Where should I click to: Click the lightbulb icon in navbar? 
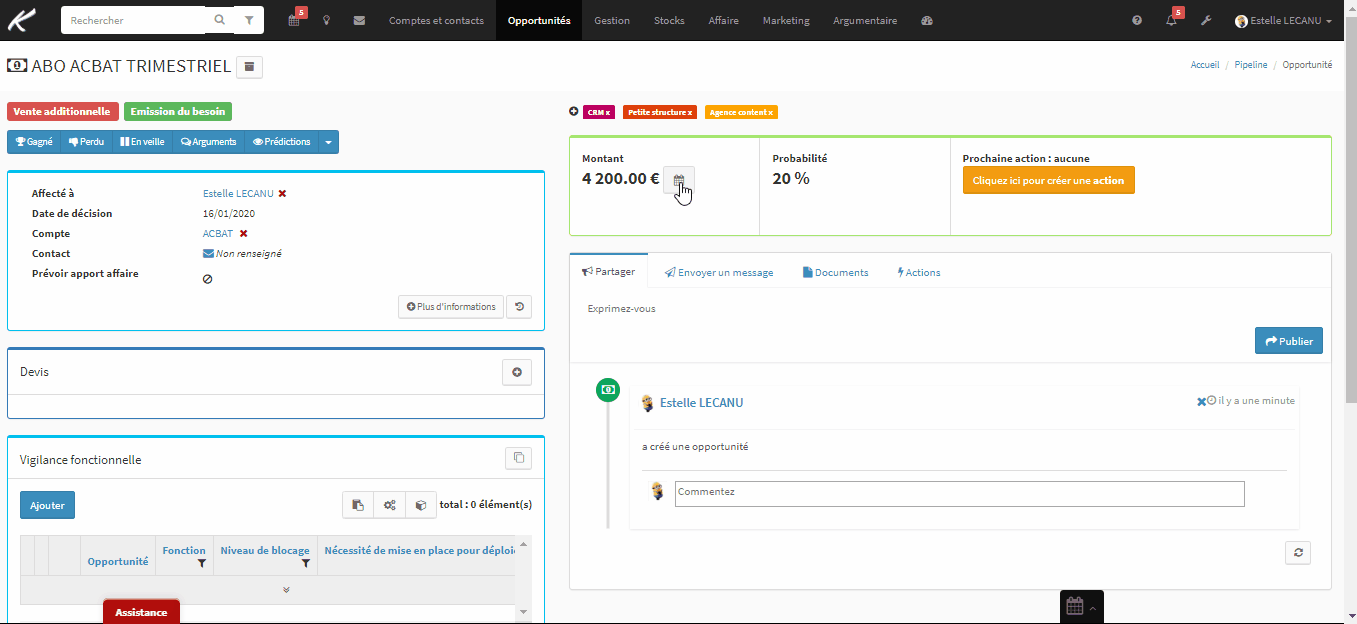327,20
